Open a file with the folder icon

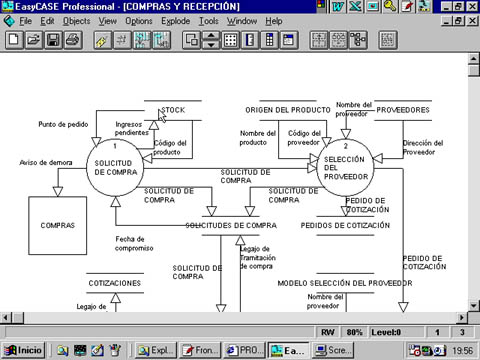(34, 40)
